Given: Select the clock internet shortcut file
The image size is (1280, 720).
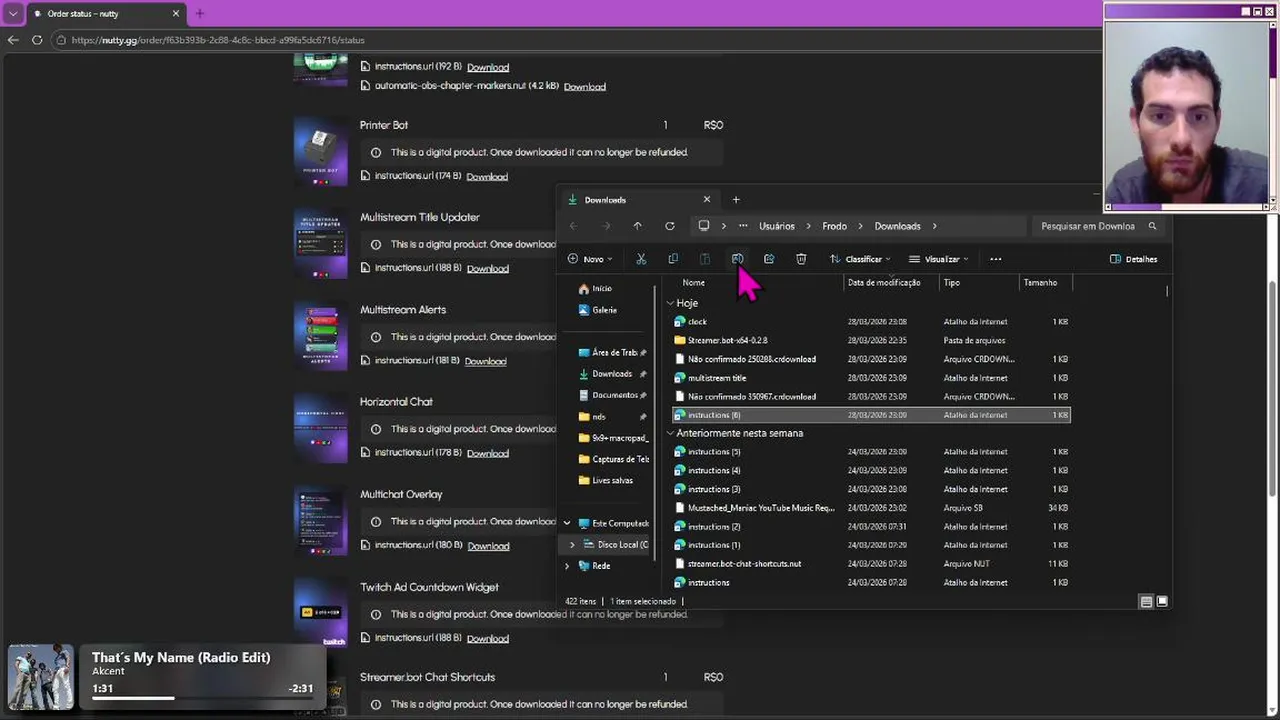Looking at the screenshot, I should tap(697, 322).
